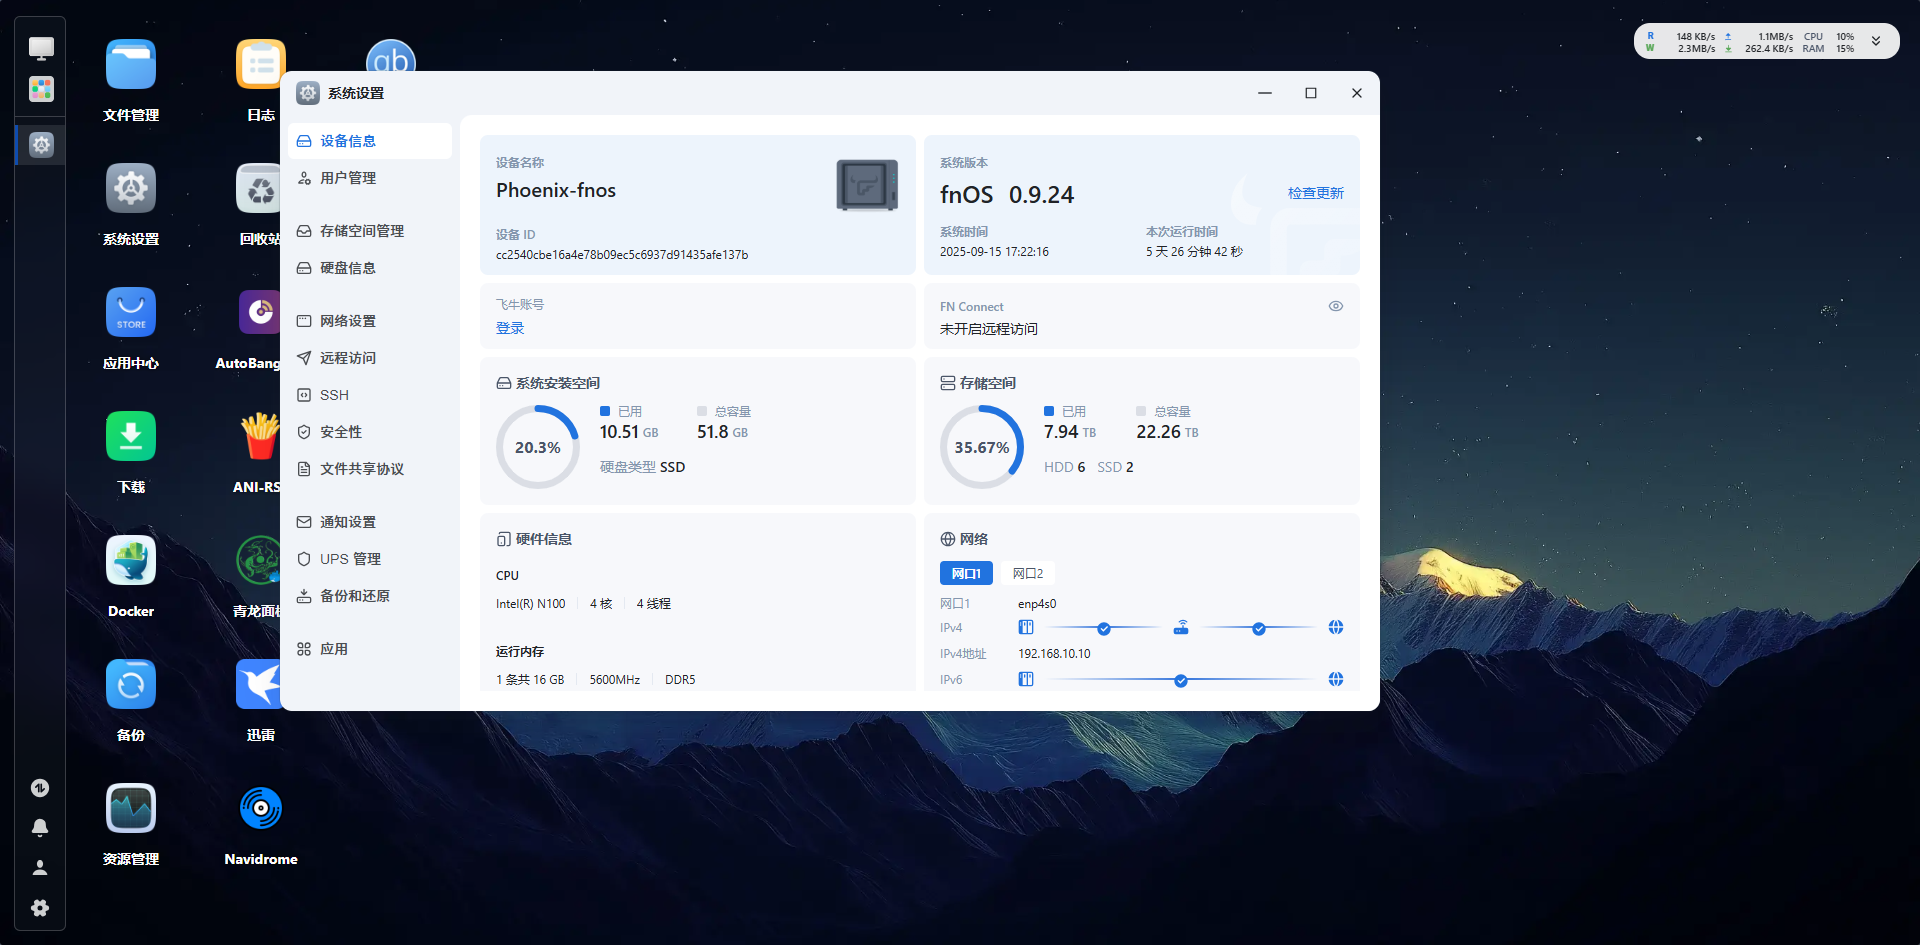Open 安全性 in the sidebar
The width and height of the screenshot is (1920, 945).
click(370, 432)
